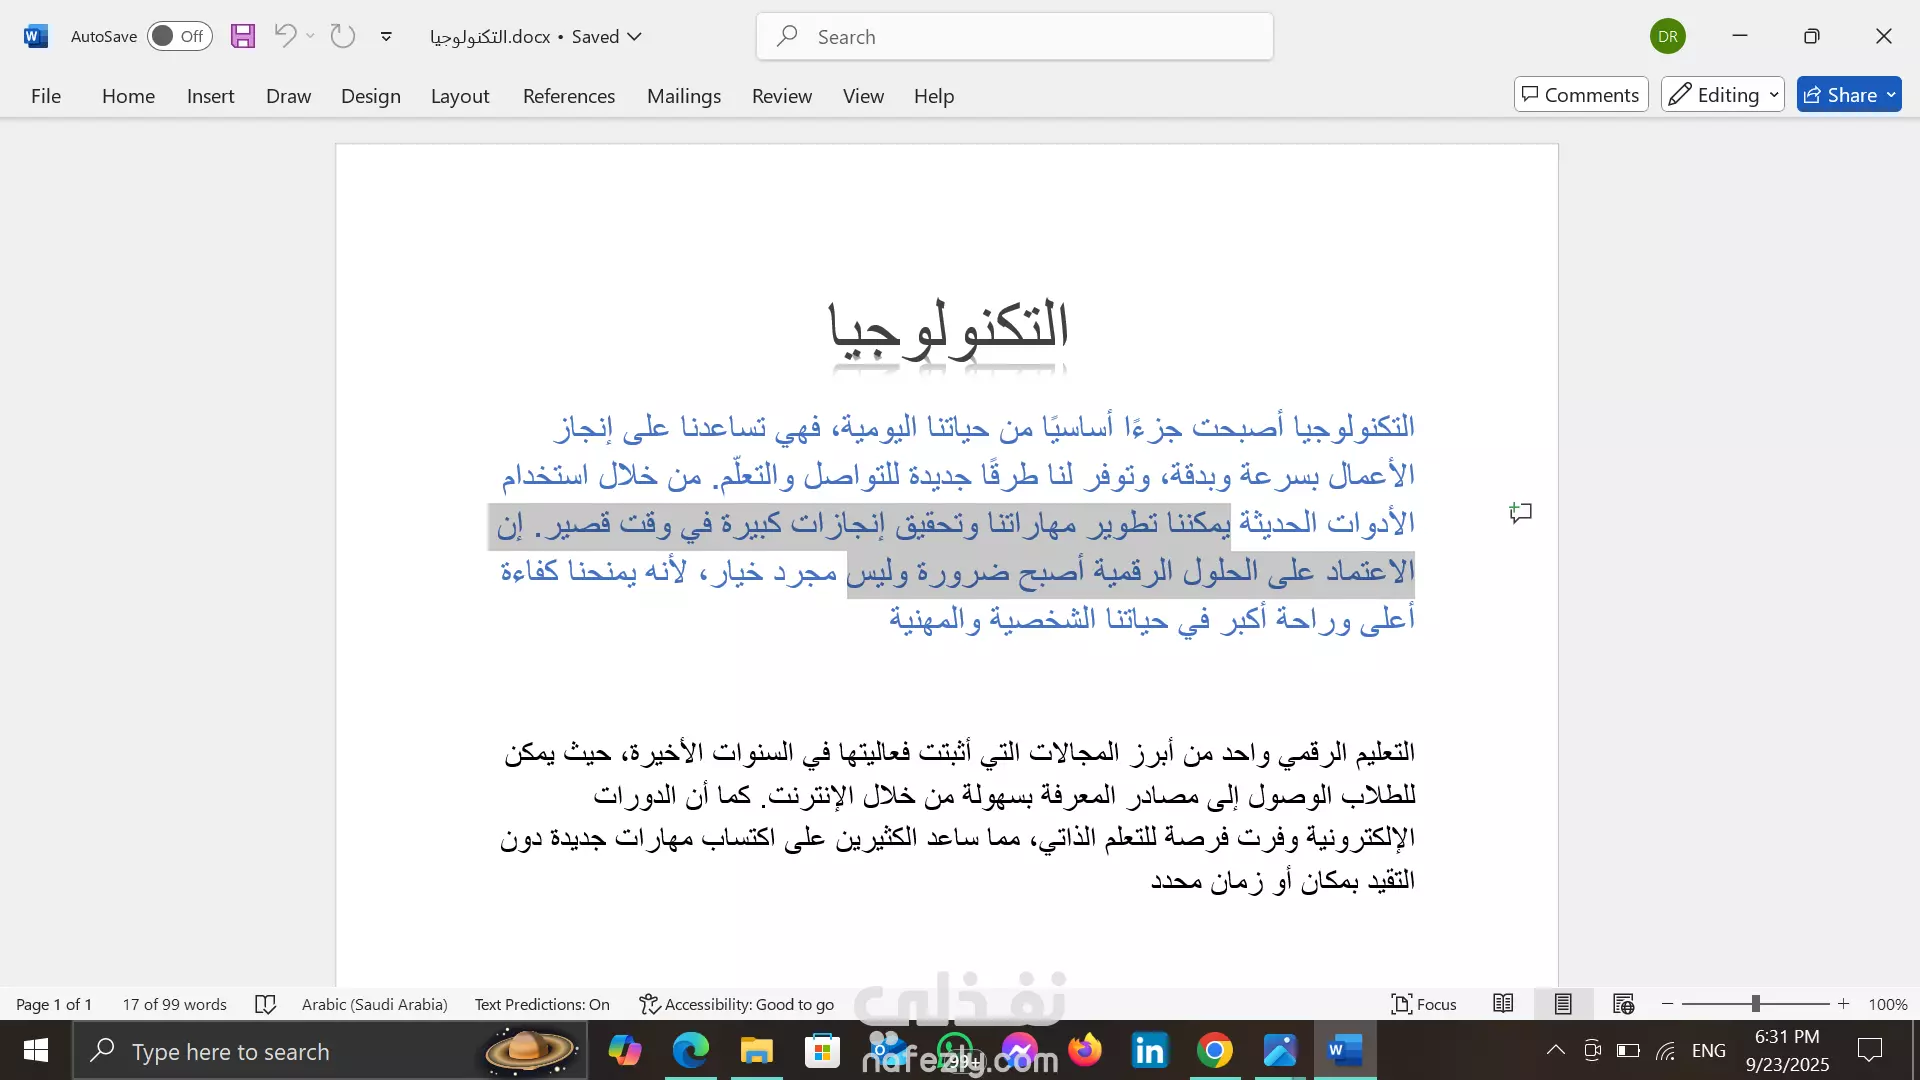This screenshot has height=1080, width=1920.
Task: Open the spelling proofing book icon
Action: click(x=265, y=1004)
